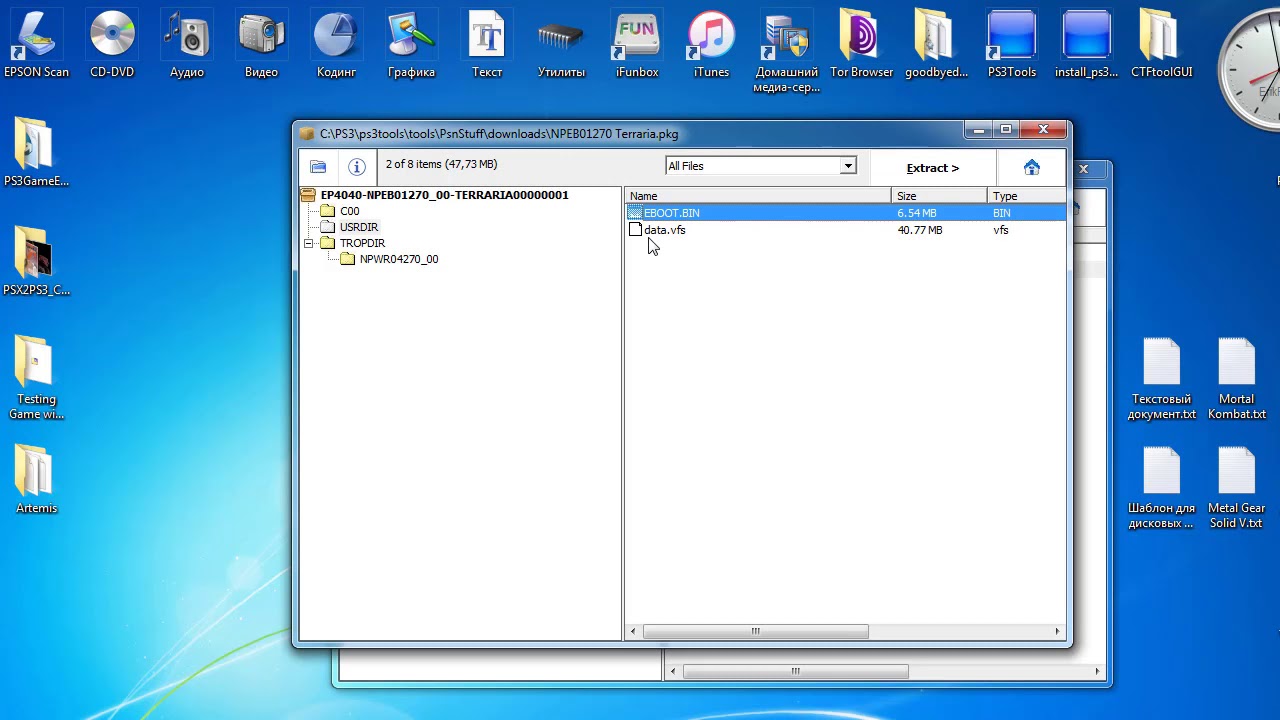Image resolution: width=1280 pixels, height=720 pixels.
Task: Select the PS3Tools desktop shortcut
Action: click(1012, 44)
